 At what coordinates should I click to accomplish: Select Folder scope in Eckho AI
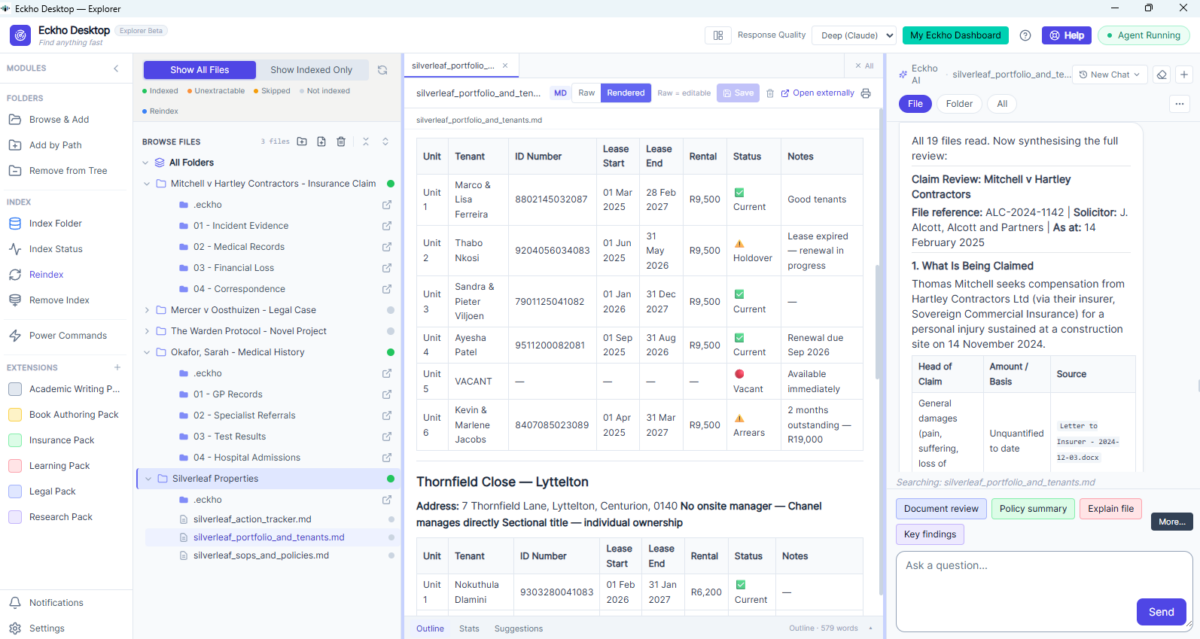point(959,103)
